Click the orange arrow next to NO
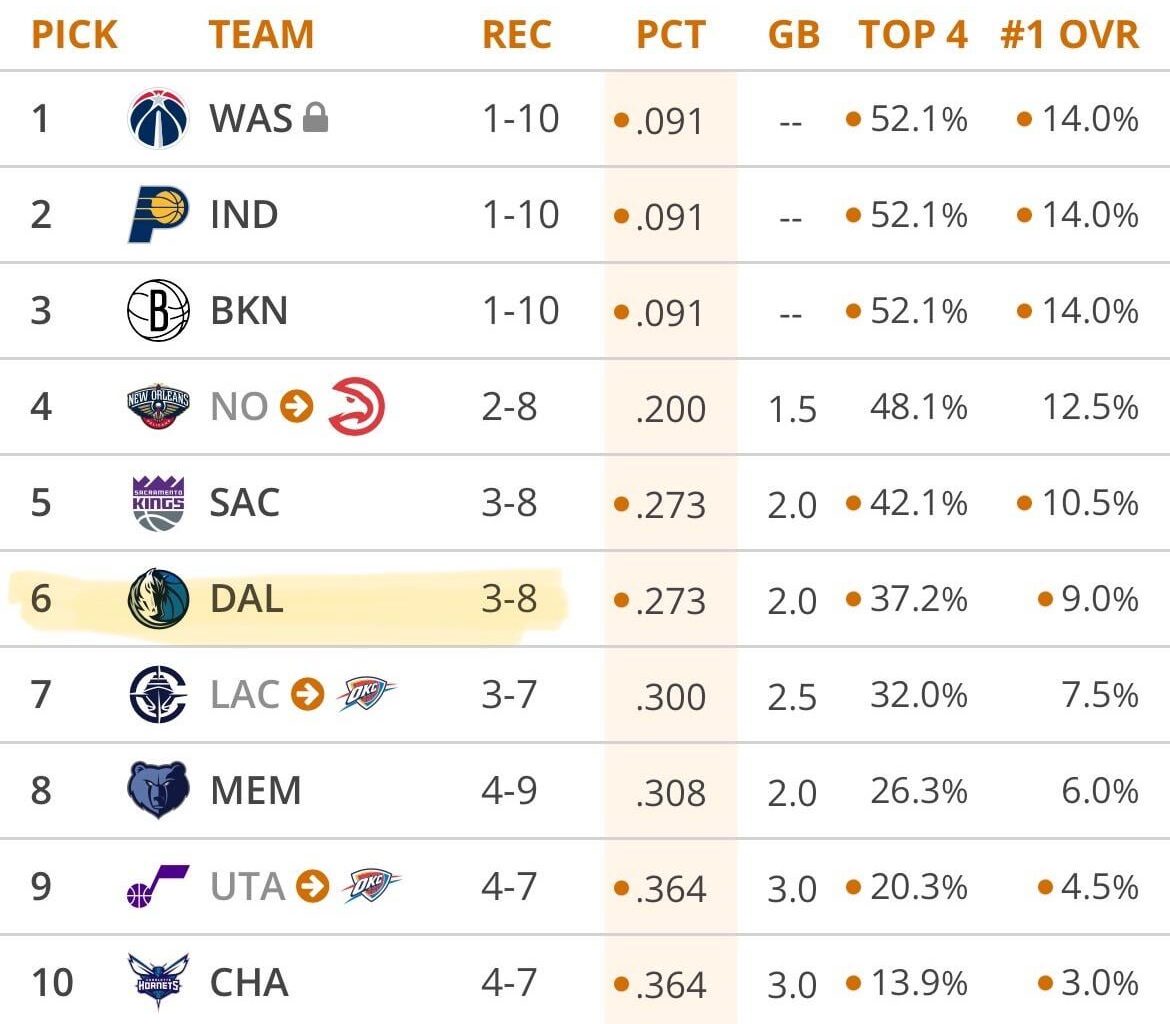Viewport: 1170px width, 1024px height. click(296, 407)
